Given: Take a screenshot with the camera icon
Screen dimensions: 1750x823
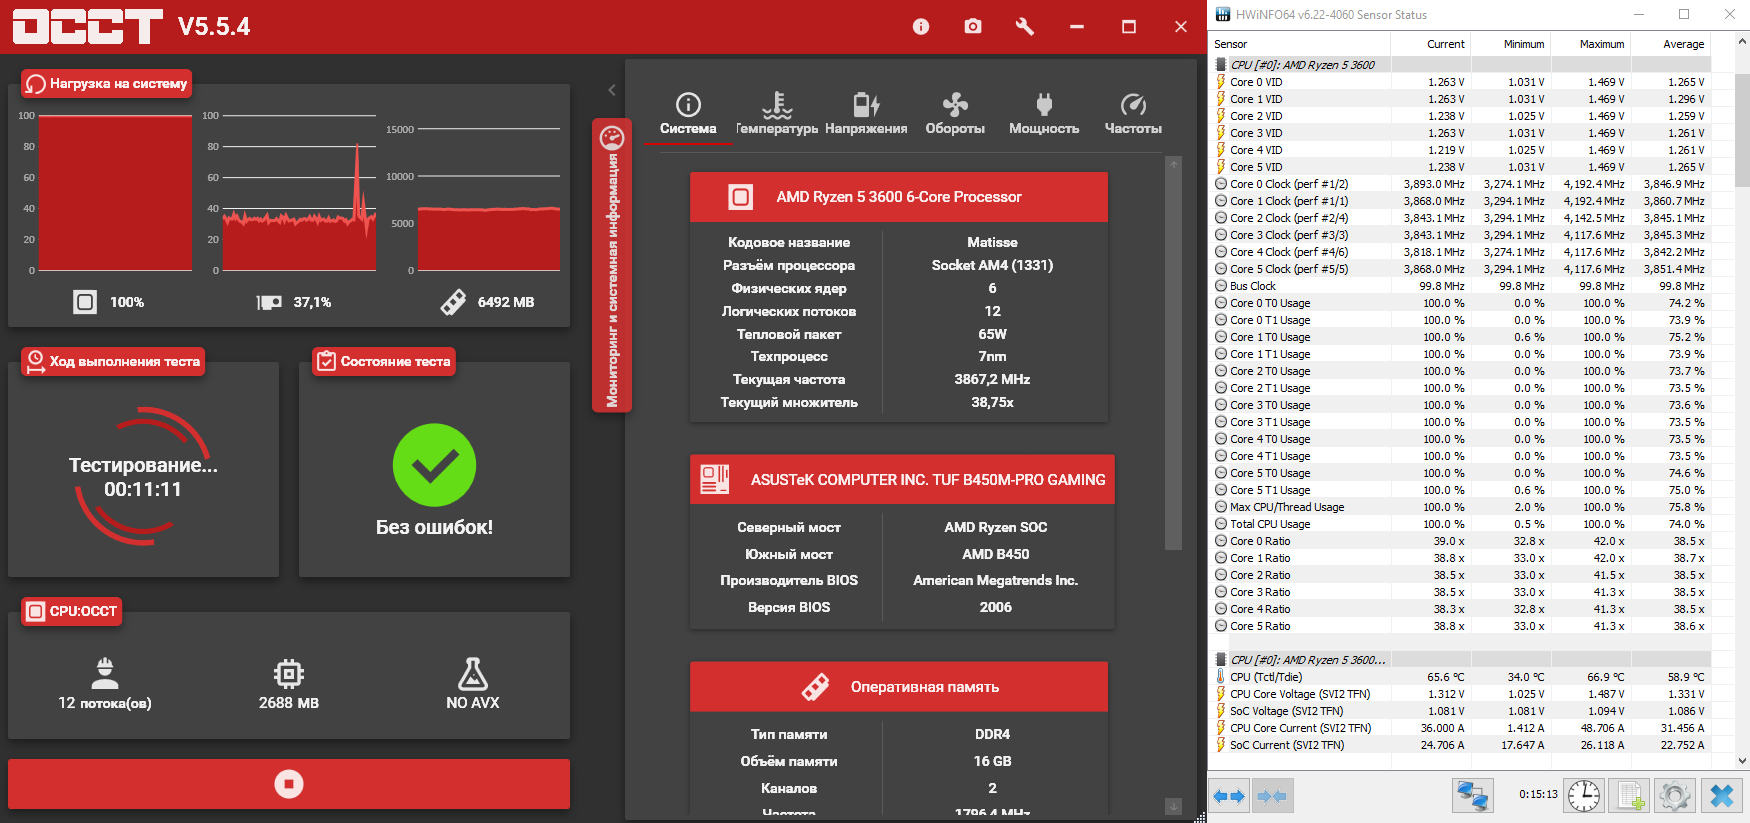Looking at the screenshot, I should pos(973,27).
